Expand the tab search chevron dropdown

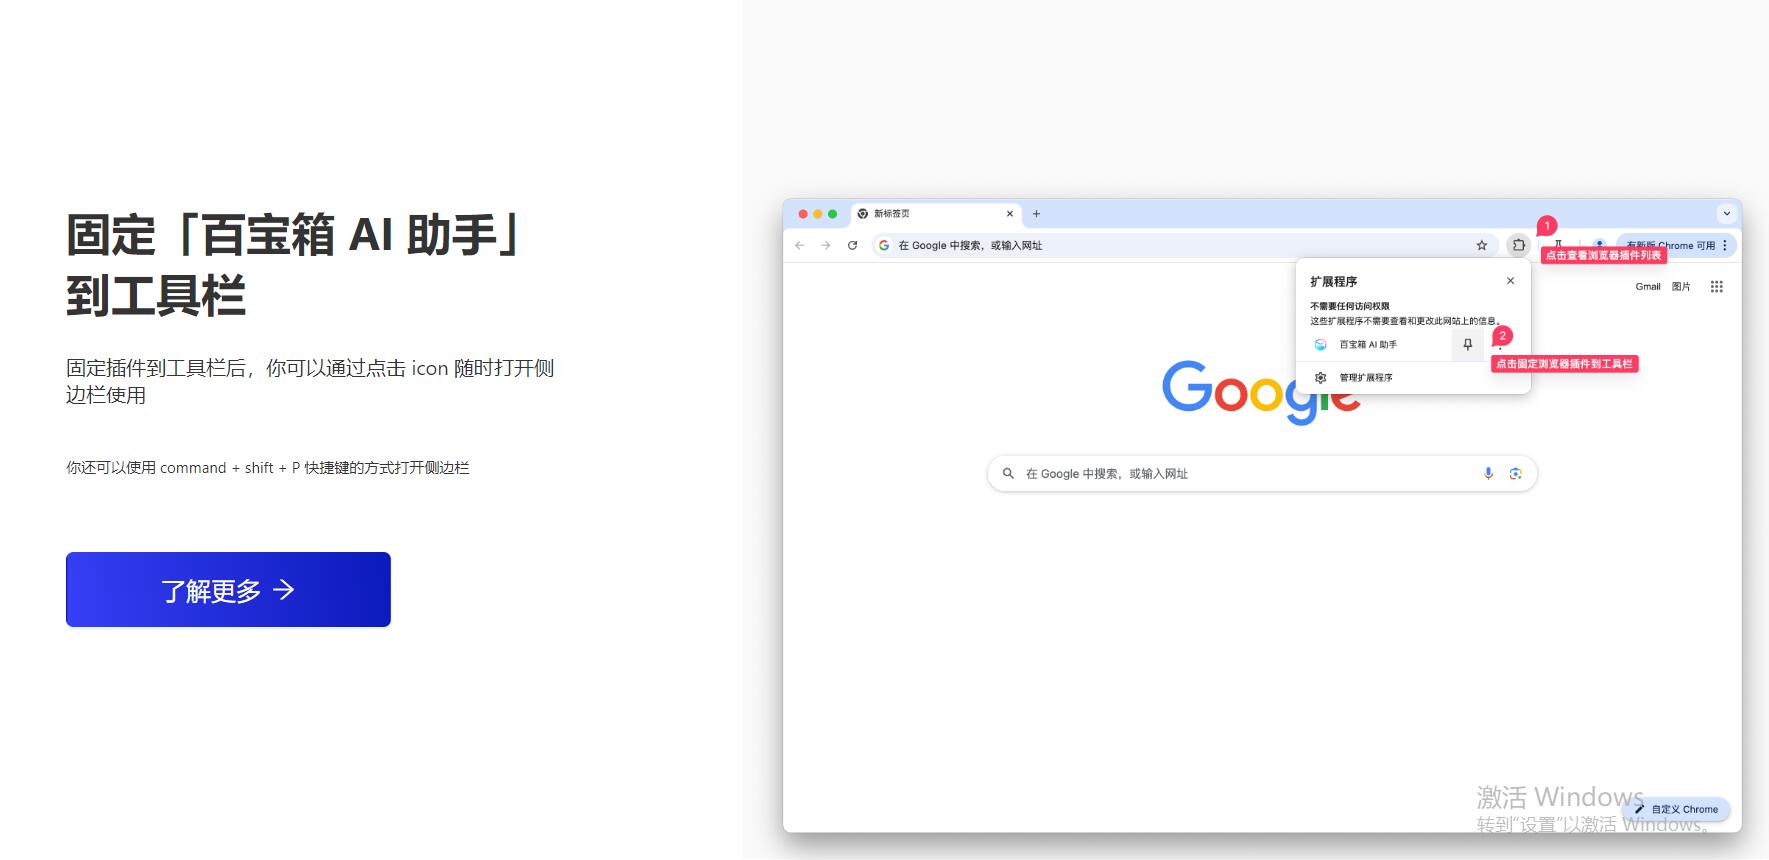[1726, 214]
